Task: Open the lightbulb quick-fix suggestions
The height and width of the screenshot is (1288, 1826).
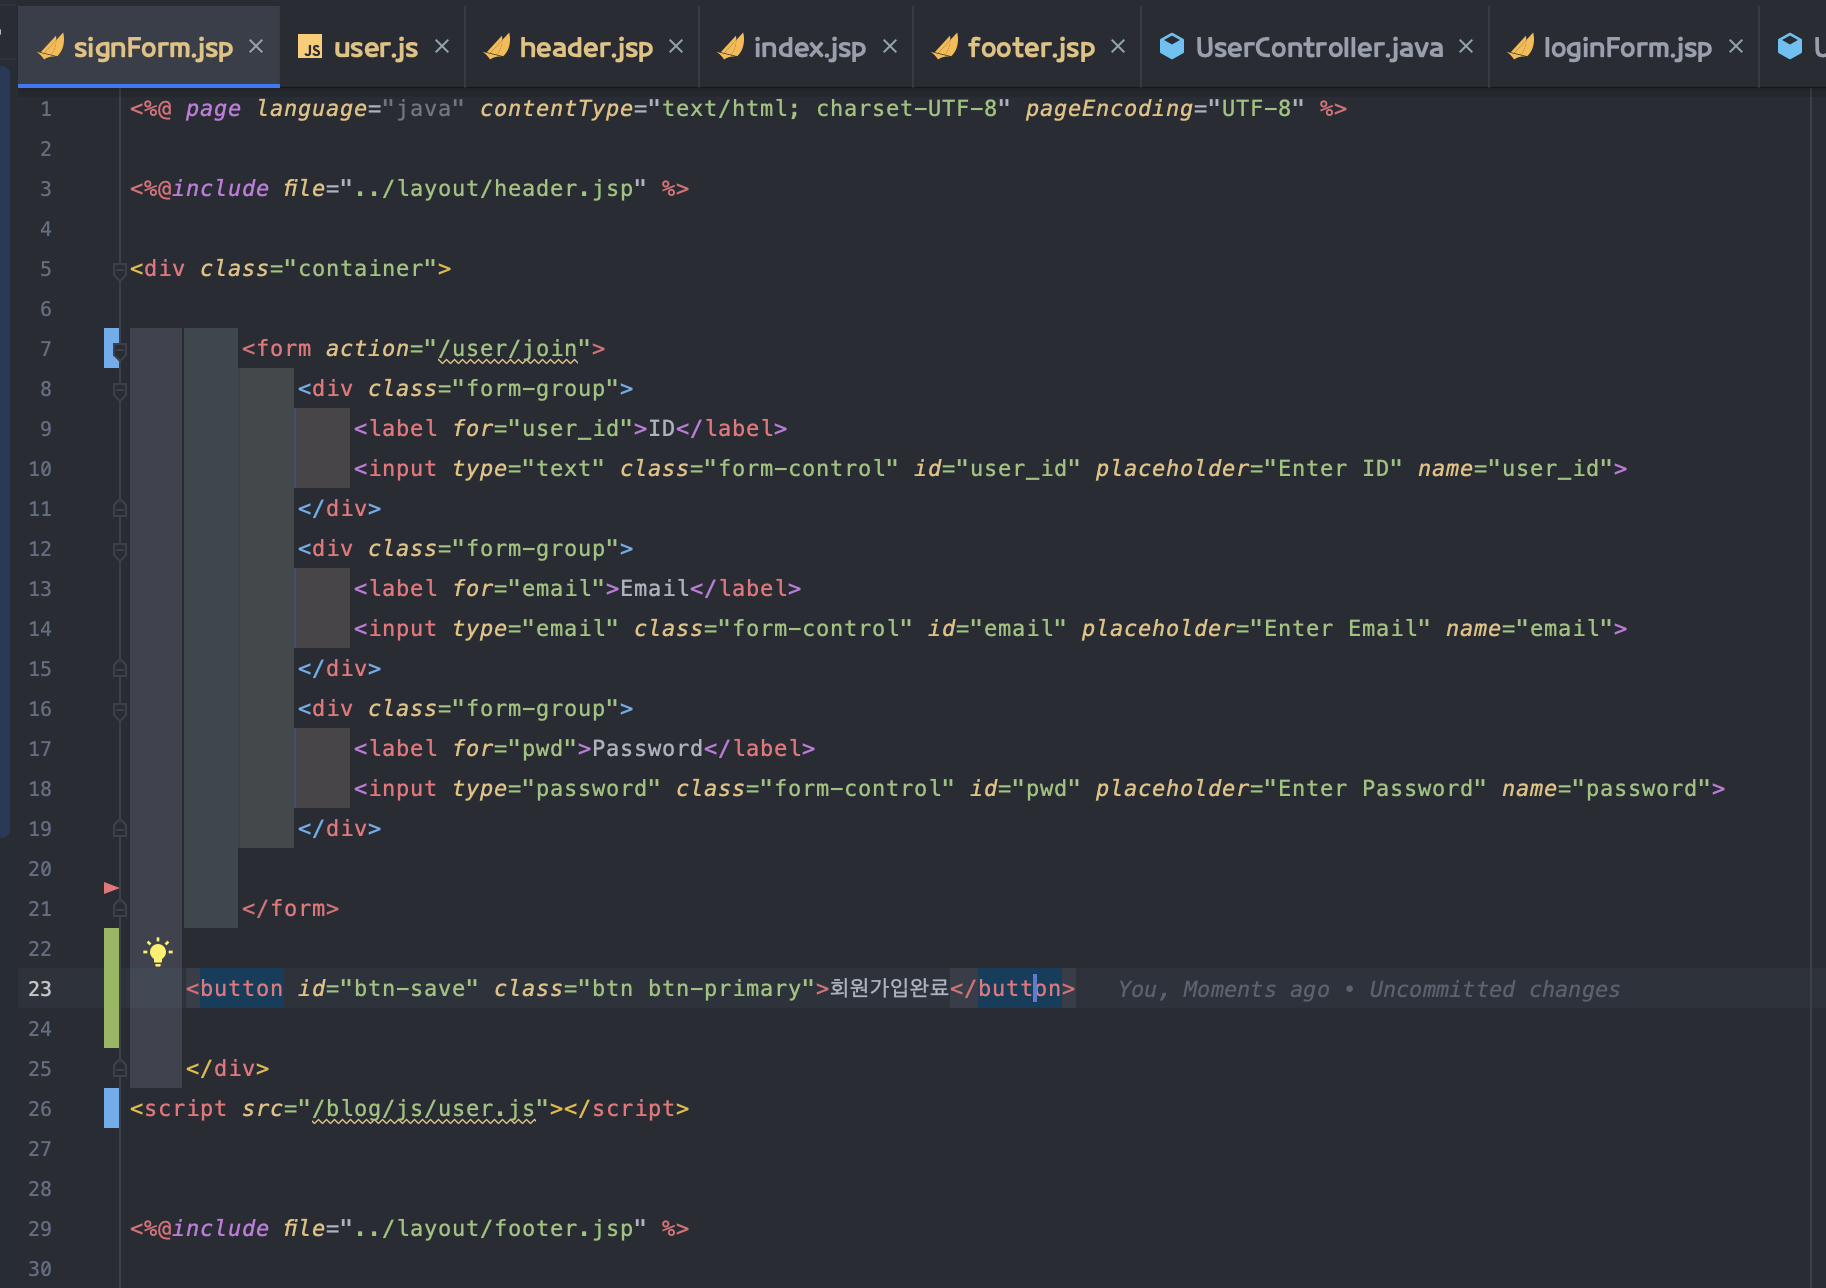Action: (157, 950)
